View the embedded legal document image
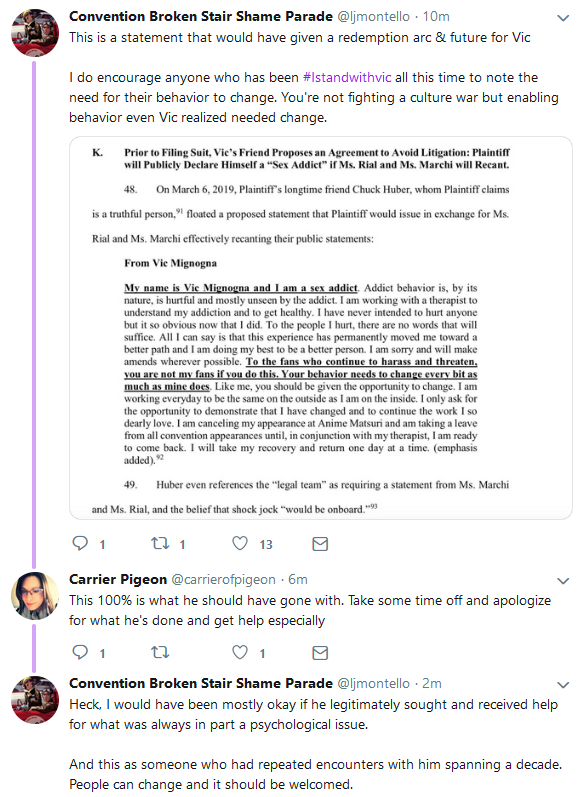This screenshot has width=584, height=797. (x=321, y=328)
